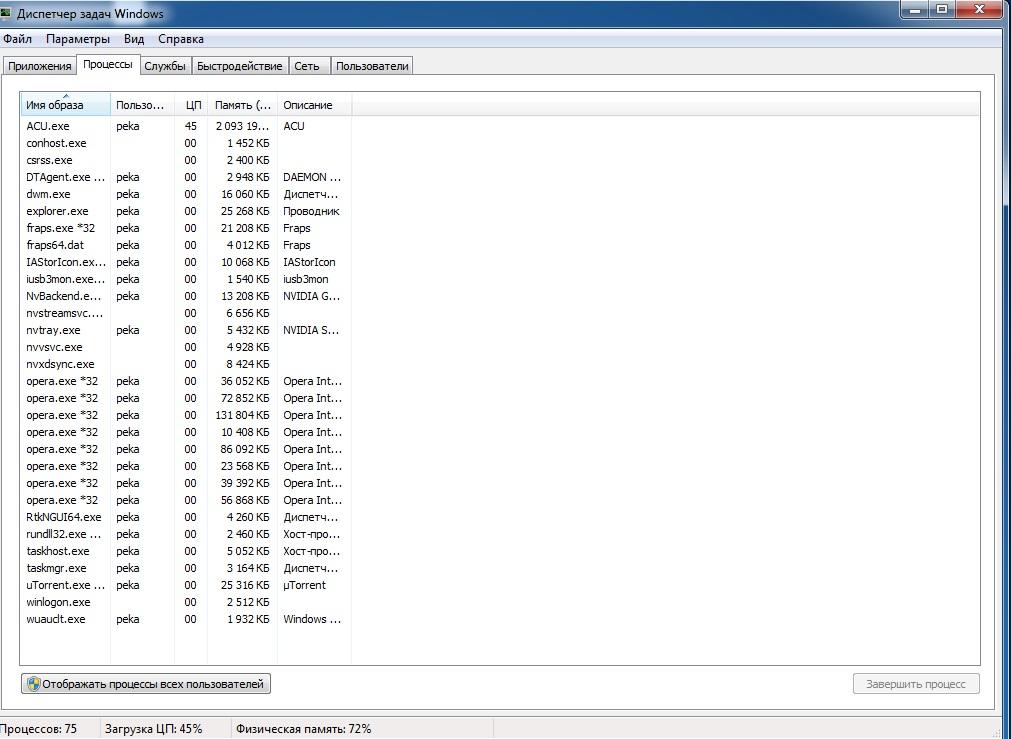Select the DTAgent.exe process
Viewport: 1011px width, 739px height.
pyautogui.click(x=186, y=177)
